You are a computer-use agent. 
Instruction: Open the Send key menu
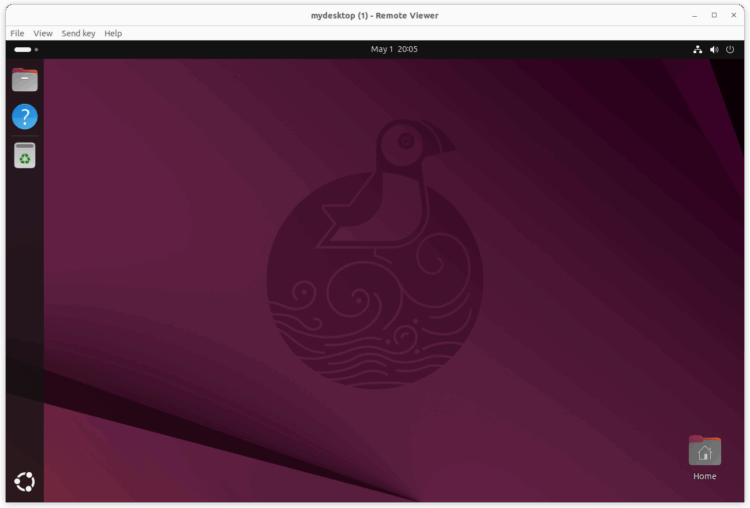[x=78, y=33]
